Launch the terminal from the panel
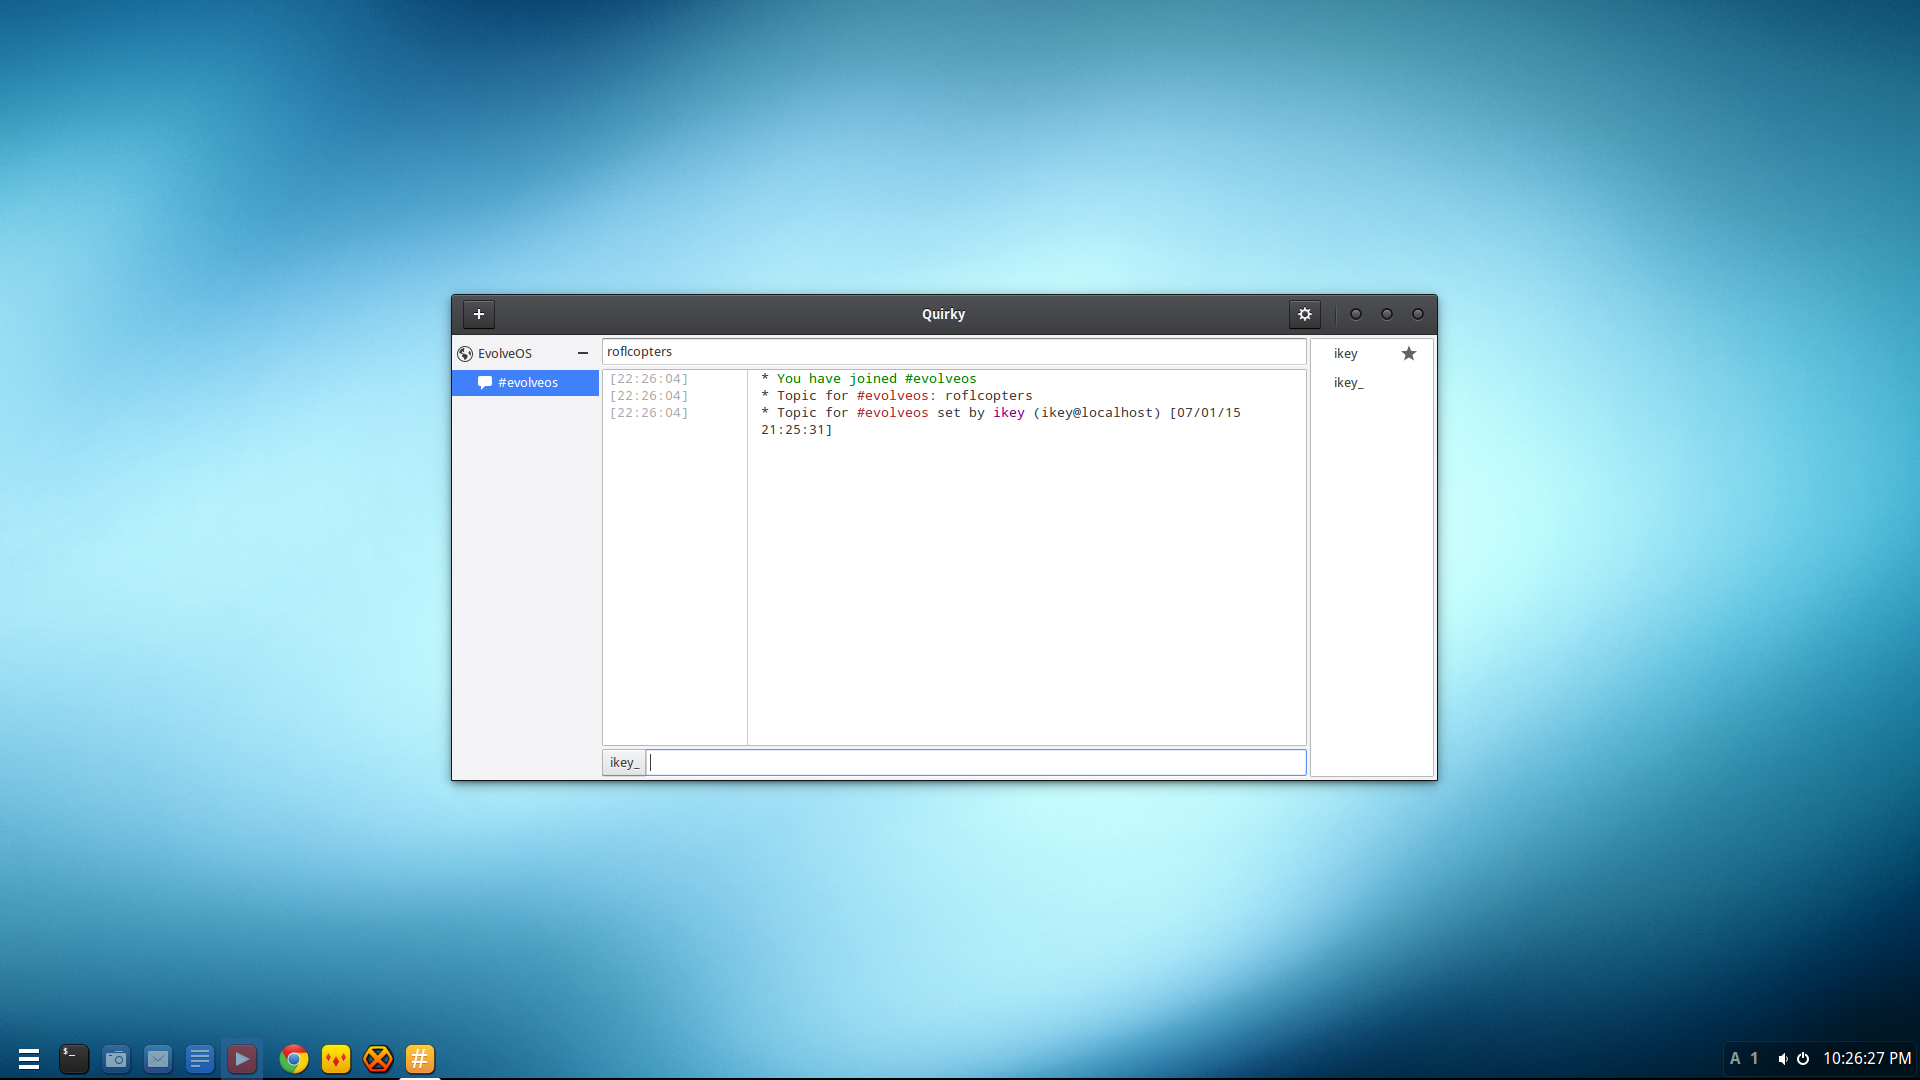 point(74,1059)
